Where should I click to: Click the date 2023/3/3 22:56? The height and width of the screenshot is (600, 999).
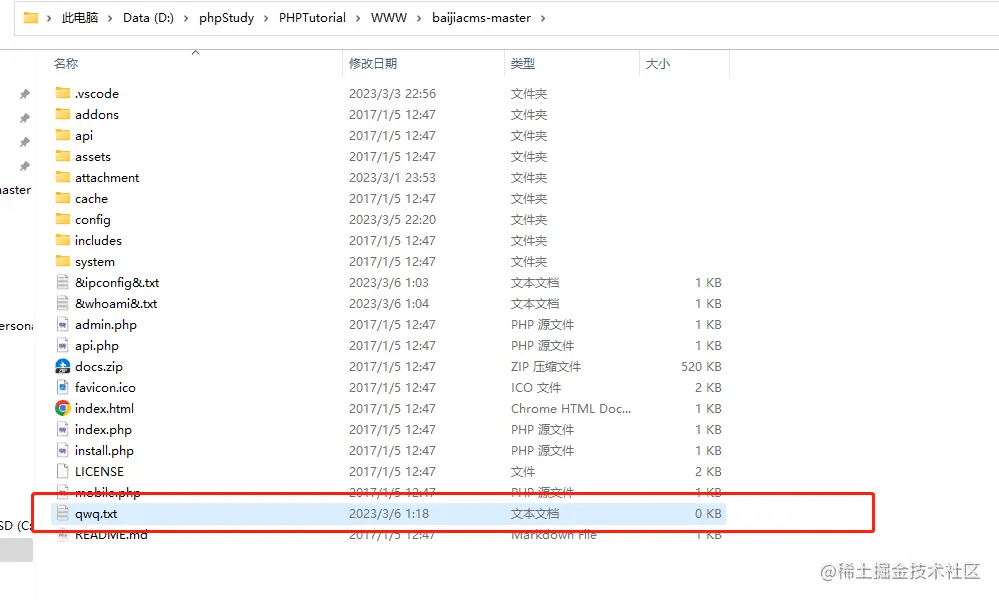click(x=392, y=93)
